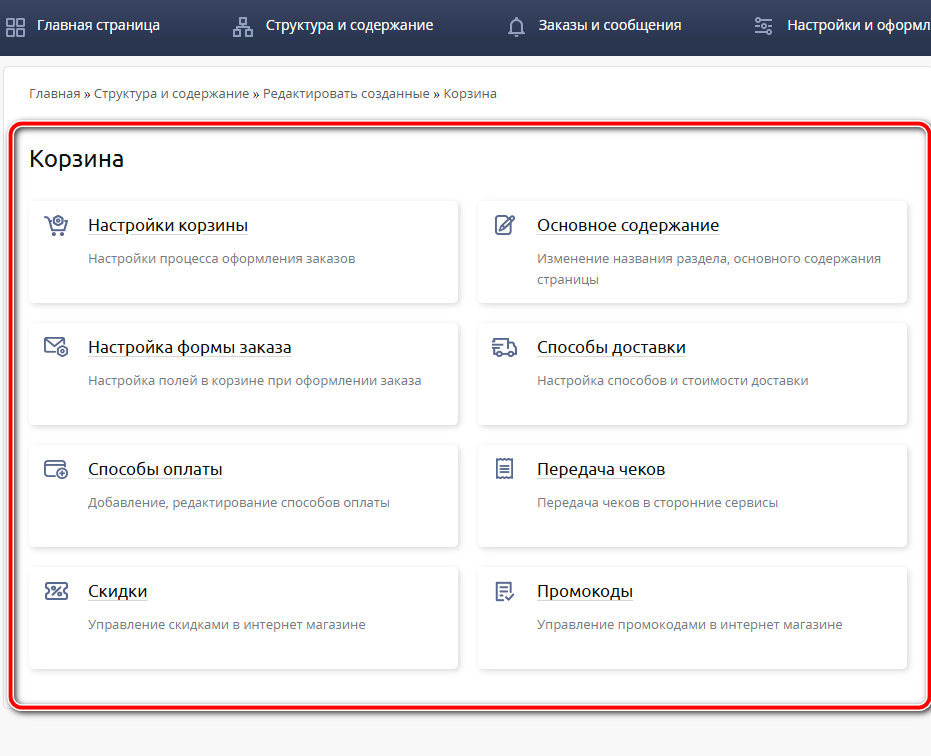This screenshot has height=756, width=931.
Task: Click the shopping cart settings icon
Action: coord(56,225)
